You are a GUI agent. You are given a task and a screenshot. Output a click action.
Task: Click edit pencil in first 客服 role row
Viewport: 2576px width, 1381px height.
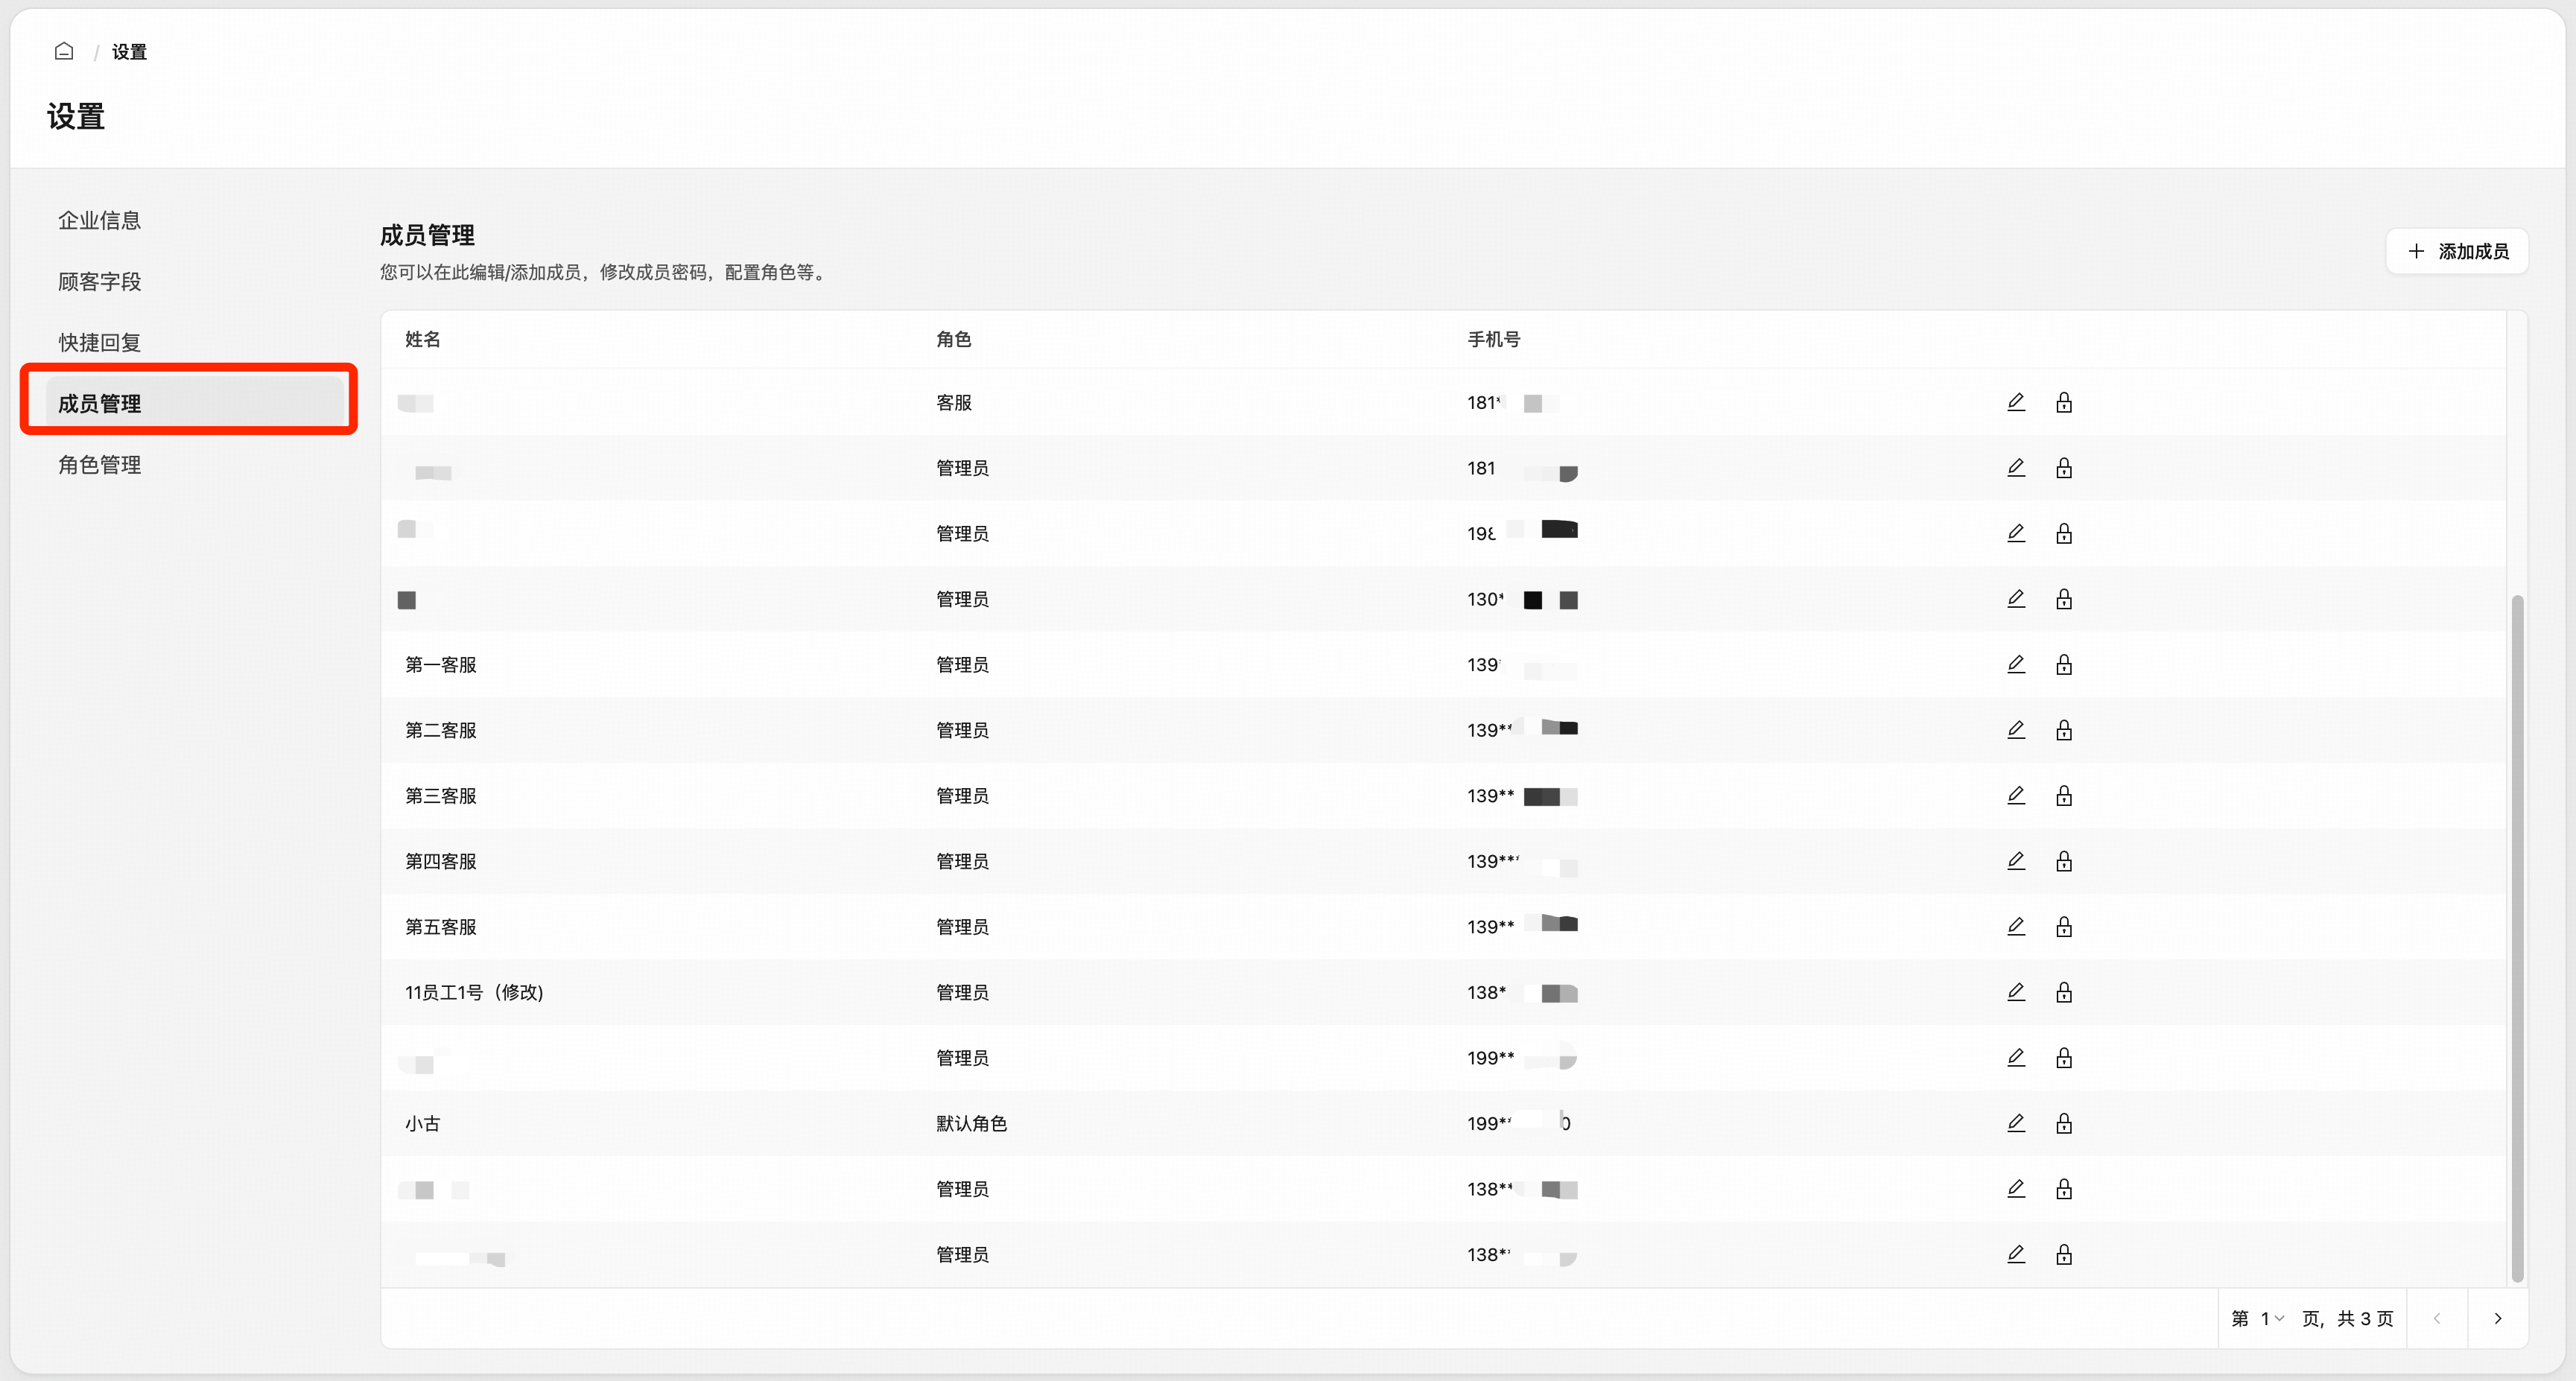2015,402
